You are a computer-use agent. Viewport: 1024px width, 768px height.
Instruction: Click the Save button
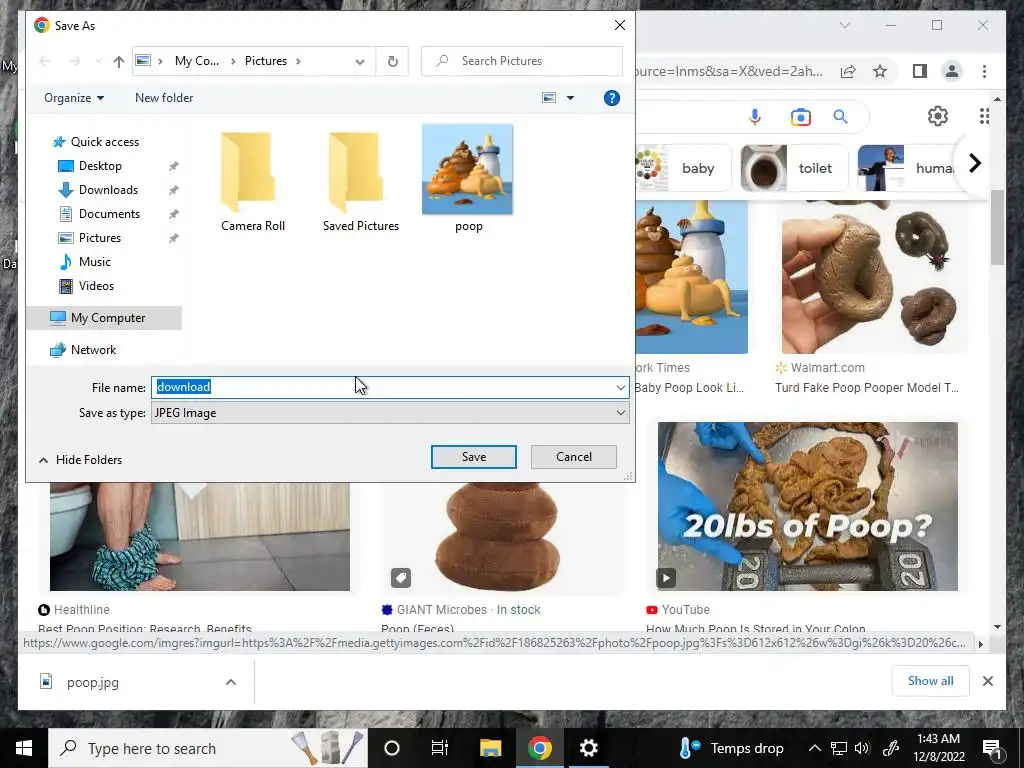point(473,457)
